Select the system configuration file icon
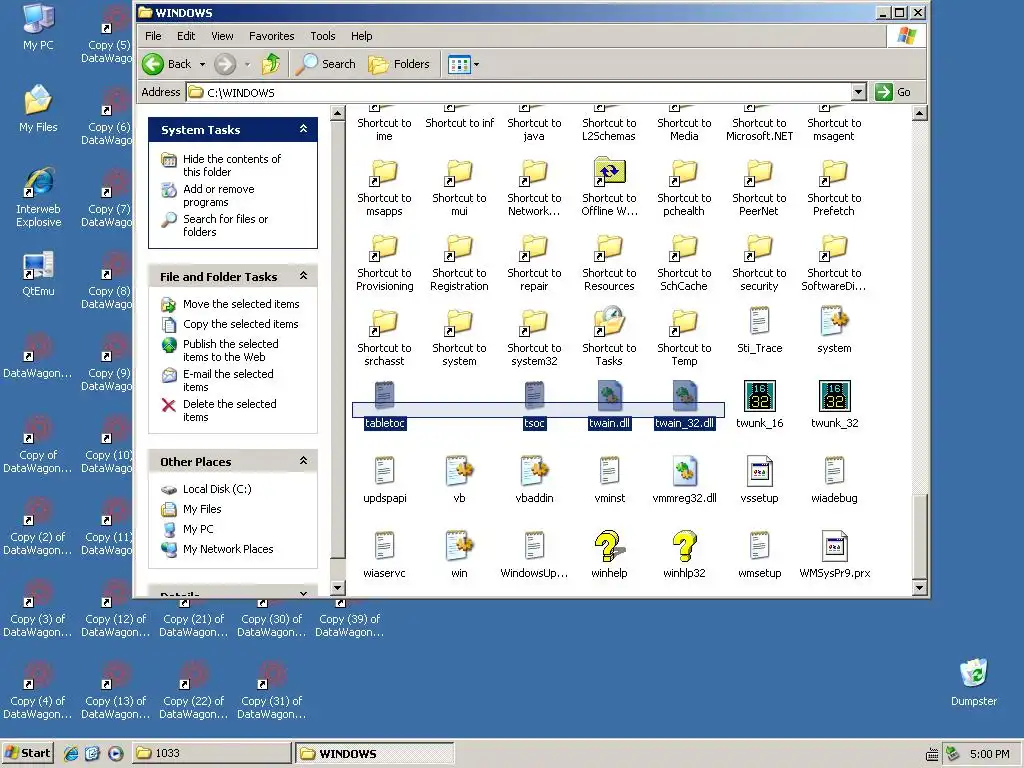This screenshot has width=1024, height=768. (835, 321)
